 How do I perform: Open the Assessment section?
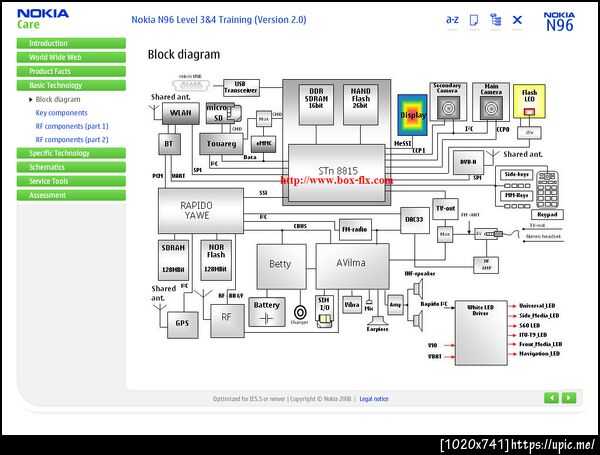(71, 195)
